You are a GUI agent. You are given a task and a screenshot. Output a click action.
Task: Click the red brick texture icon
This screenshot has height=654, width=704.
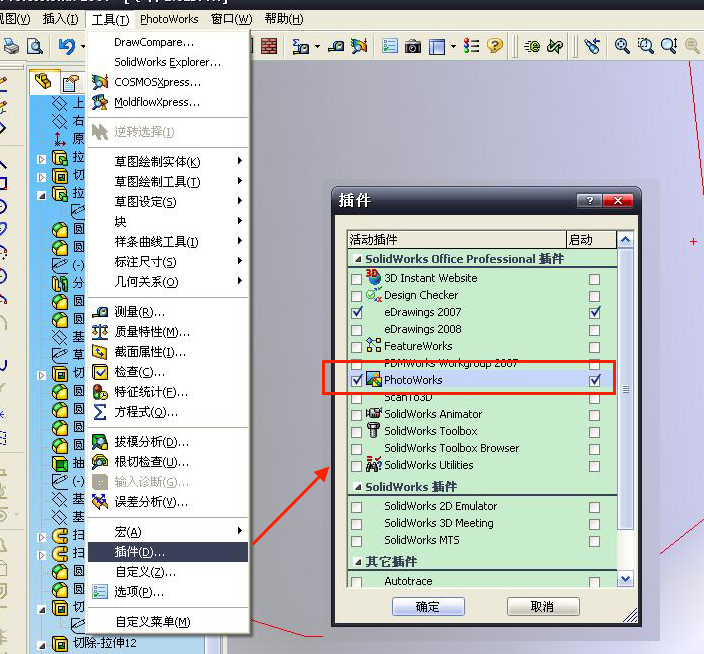269,46
